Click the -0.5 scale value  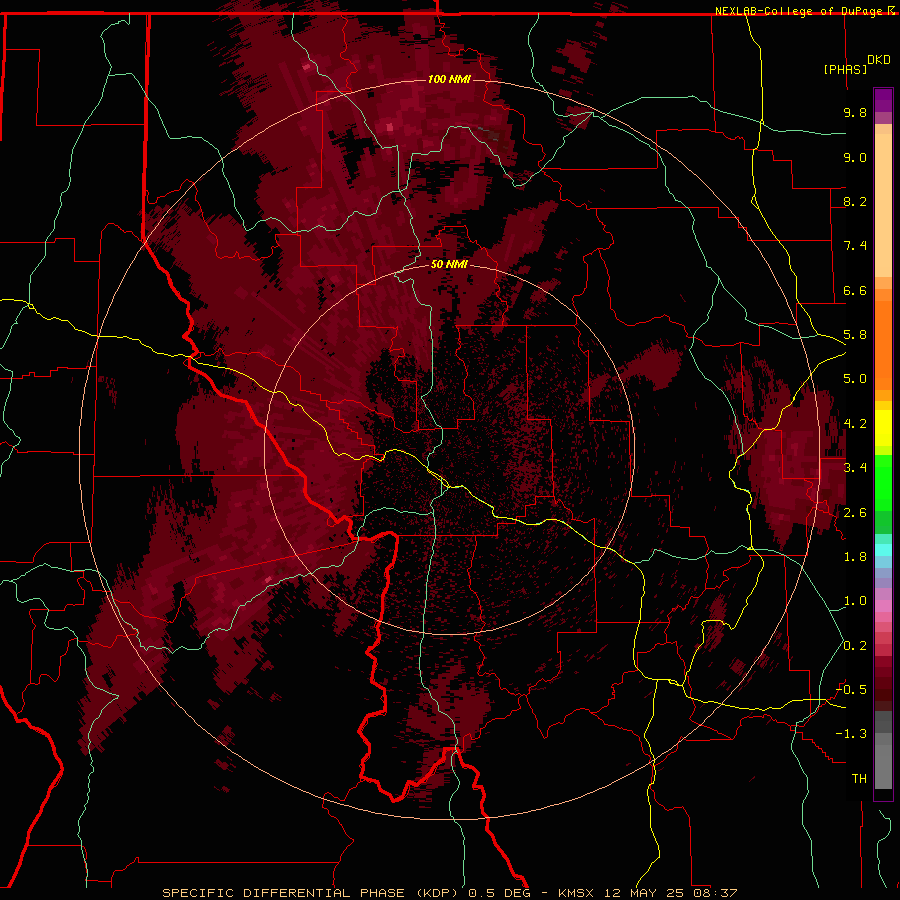tap(851, 690)
